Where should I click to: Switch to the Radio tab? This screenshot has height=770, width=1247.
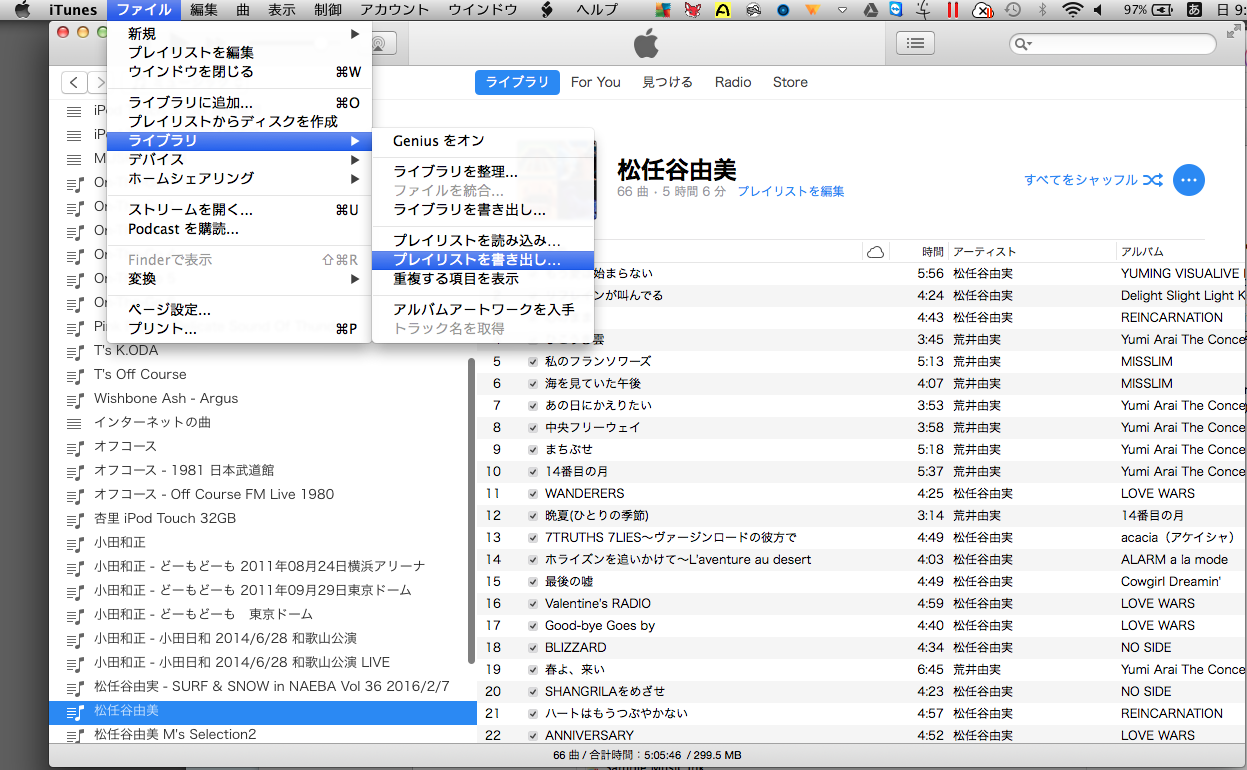733,82
